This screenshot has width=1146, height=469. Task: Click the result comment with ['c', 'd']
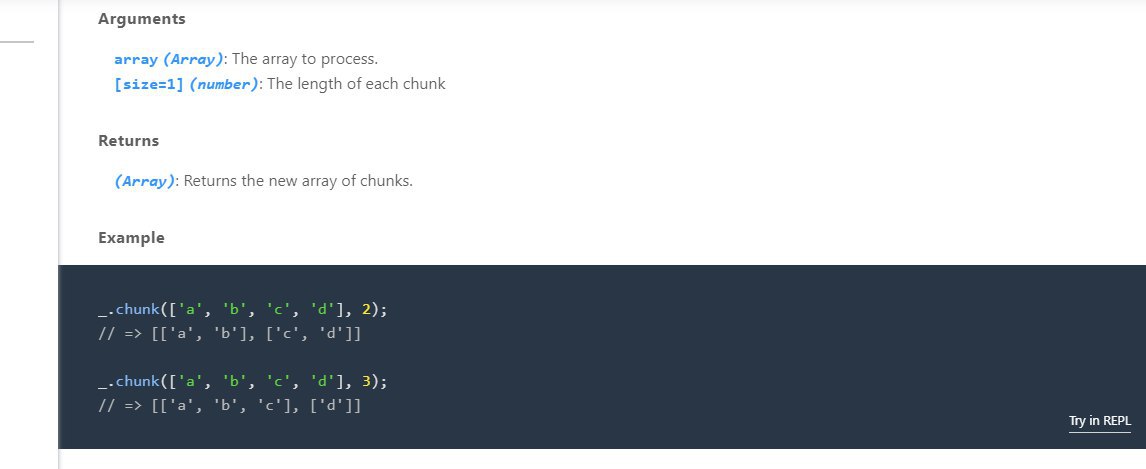click(229, 333)
